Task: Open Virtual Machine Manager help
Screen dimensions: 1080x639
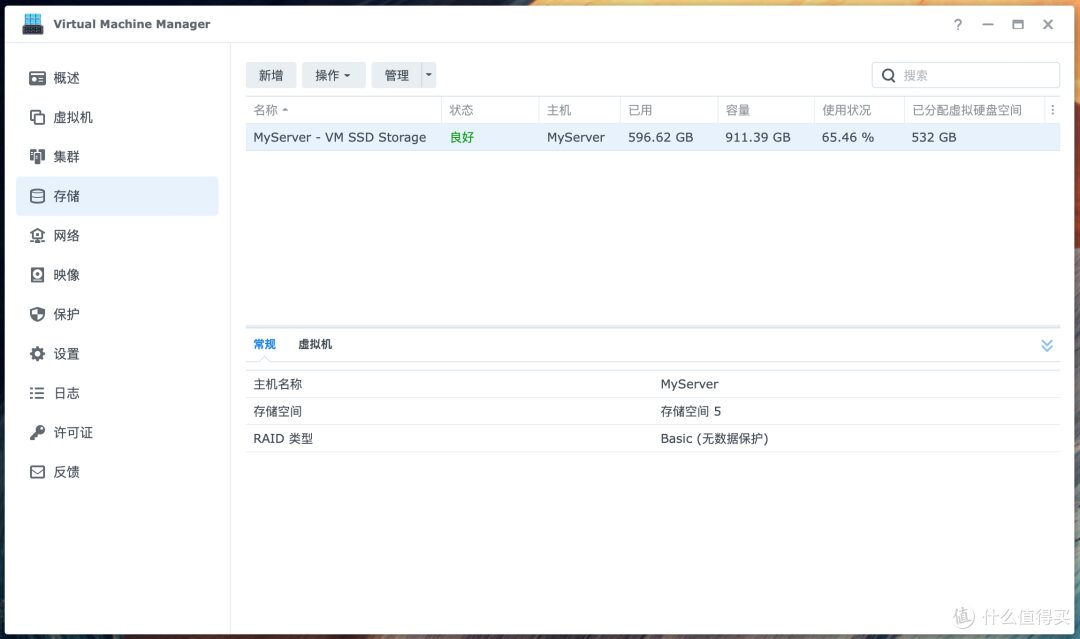Action: point(957,24)
